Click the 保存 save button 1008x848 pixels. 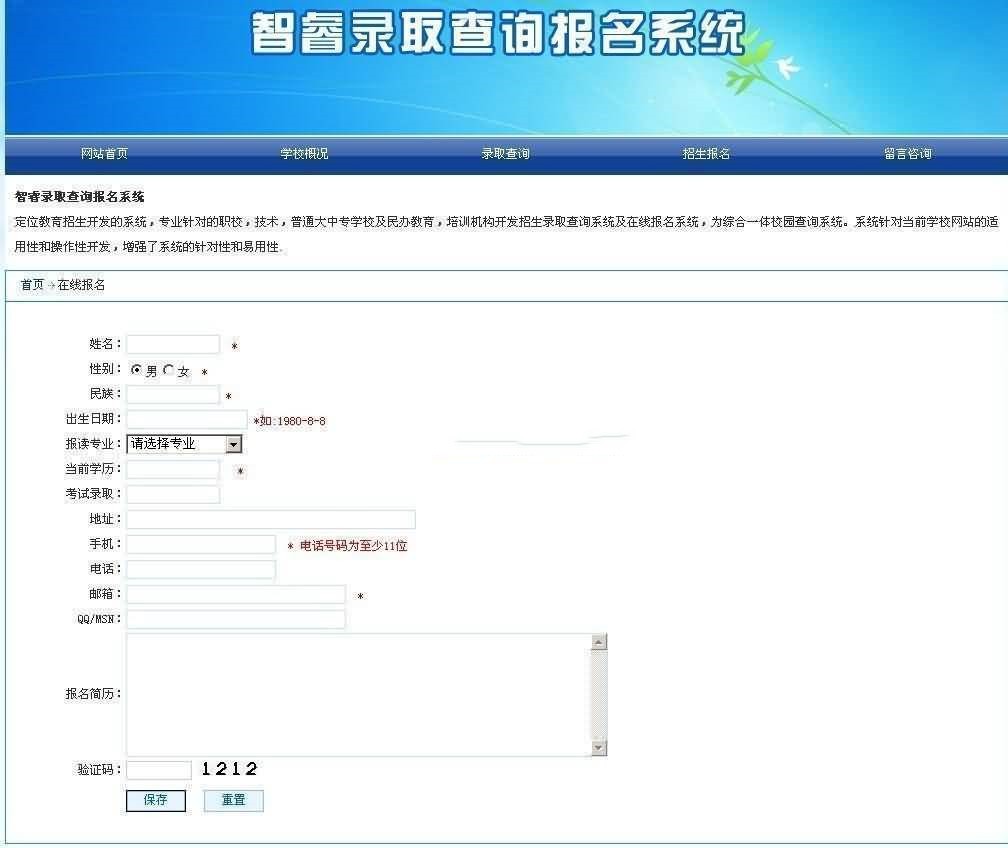click(x=156, y=800)
